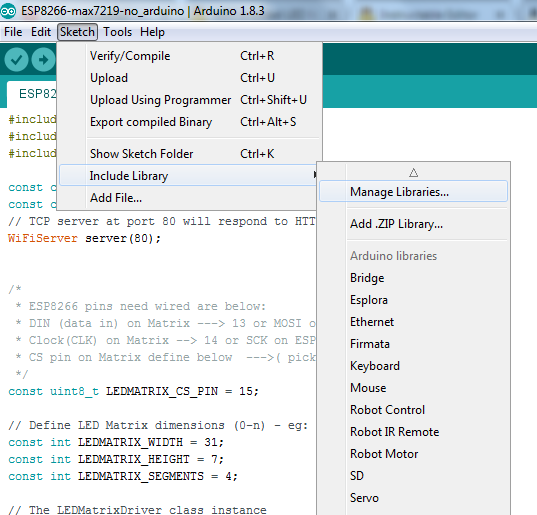Open the Help menu
The width and height of the screenshot is (537, 515).
(x=152, y=32)
